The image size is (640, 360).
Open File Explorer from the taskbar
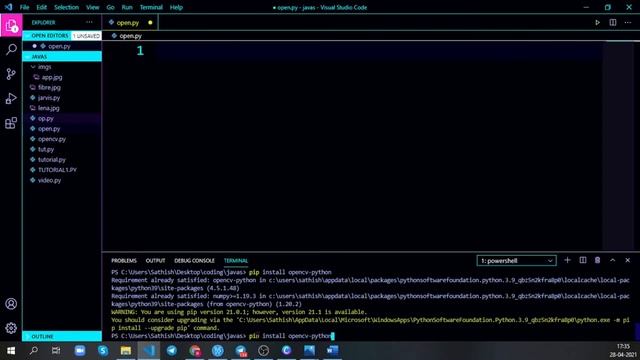coord(126,351)
